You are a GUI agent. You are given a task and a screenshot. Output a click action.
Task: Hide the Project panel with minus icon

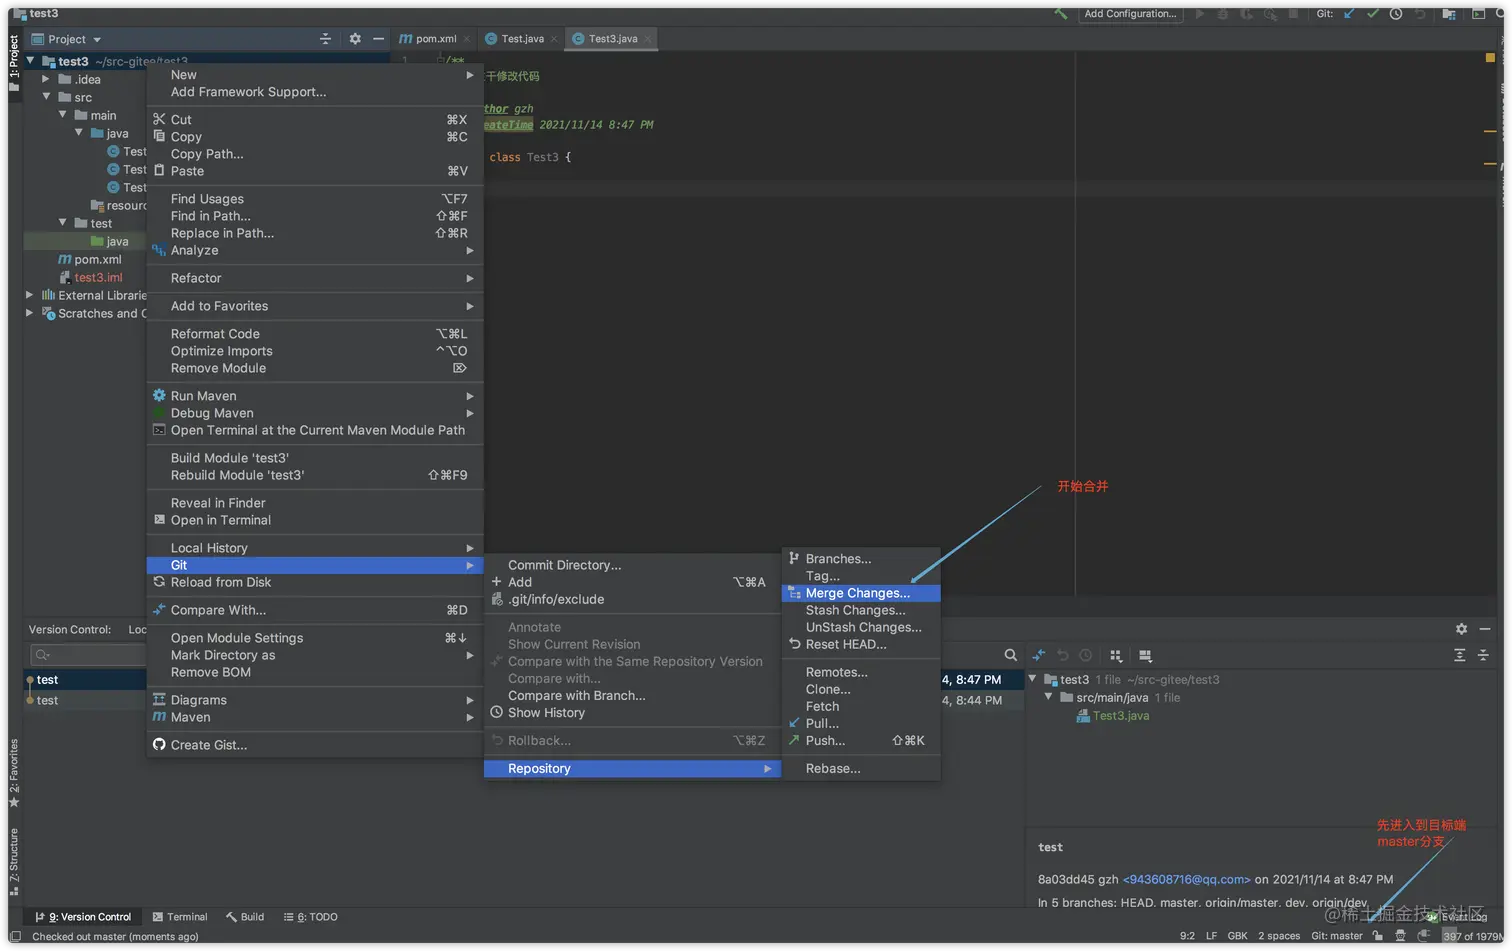378,39
